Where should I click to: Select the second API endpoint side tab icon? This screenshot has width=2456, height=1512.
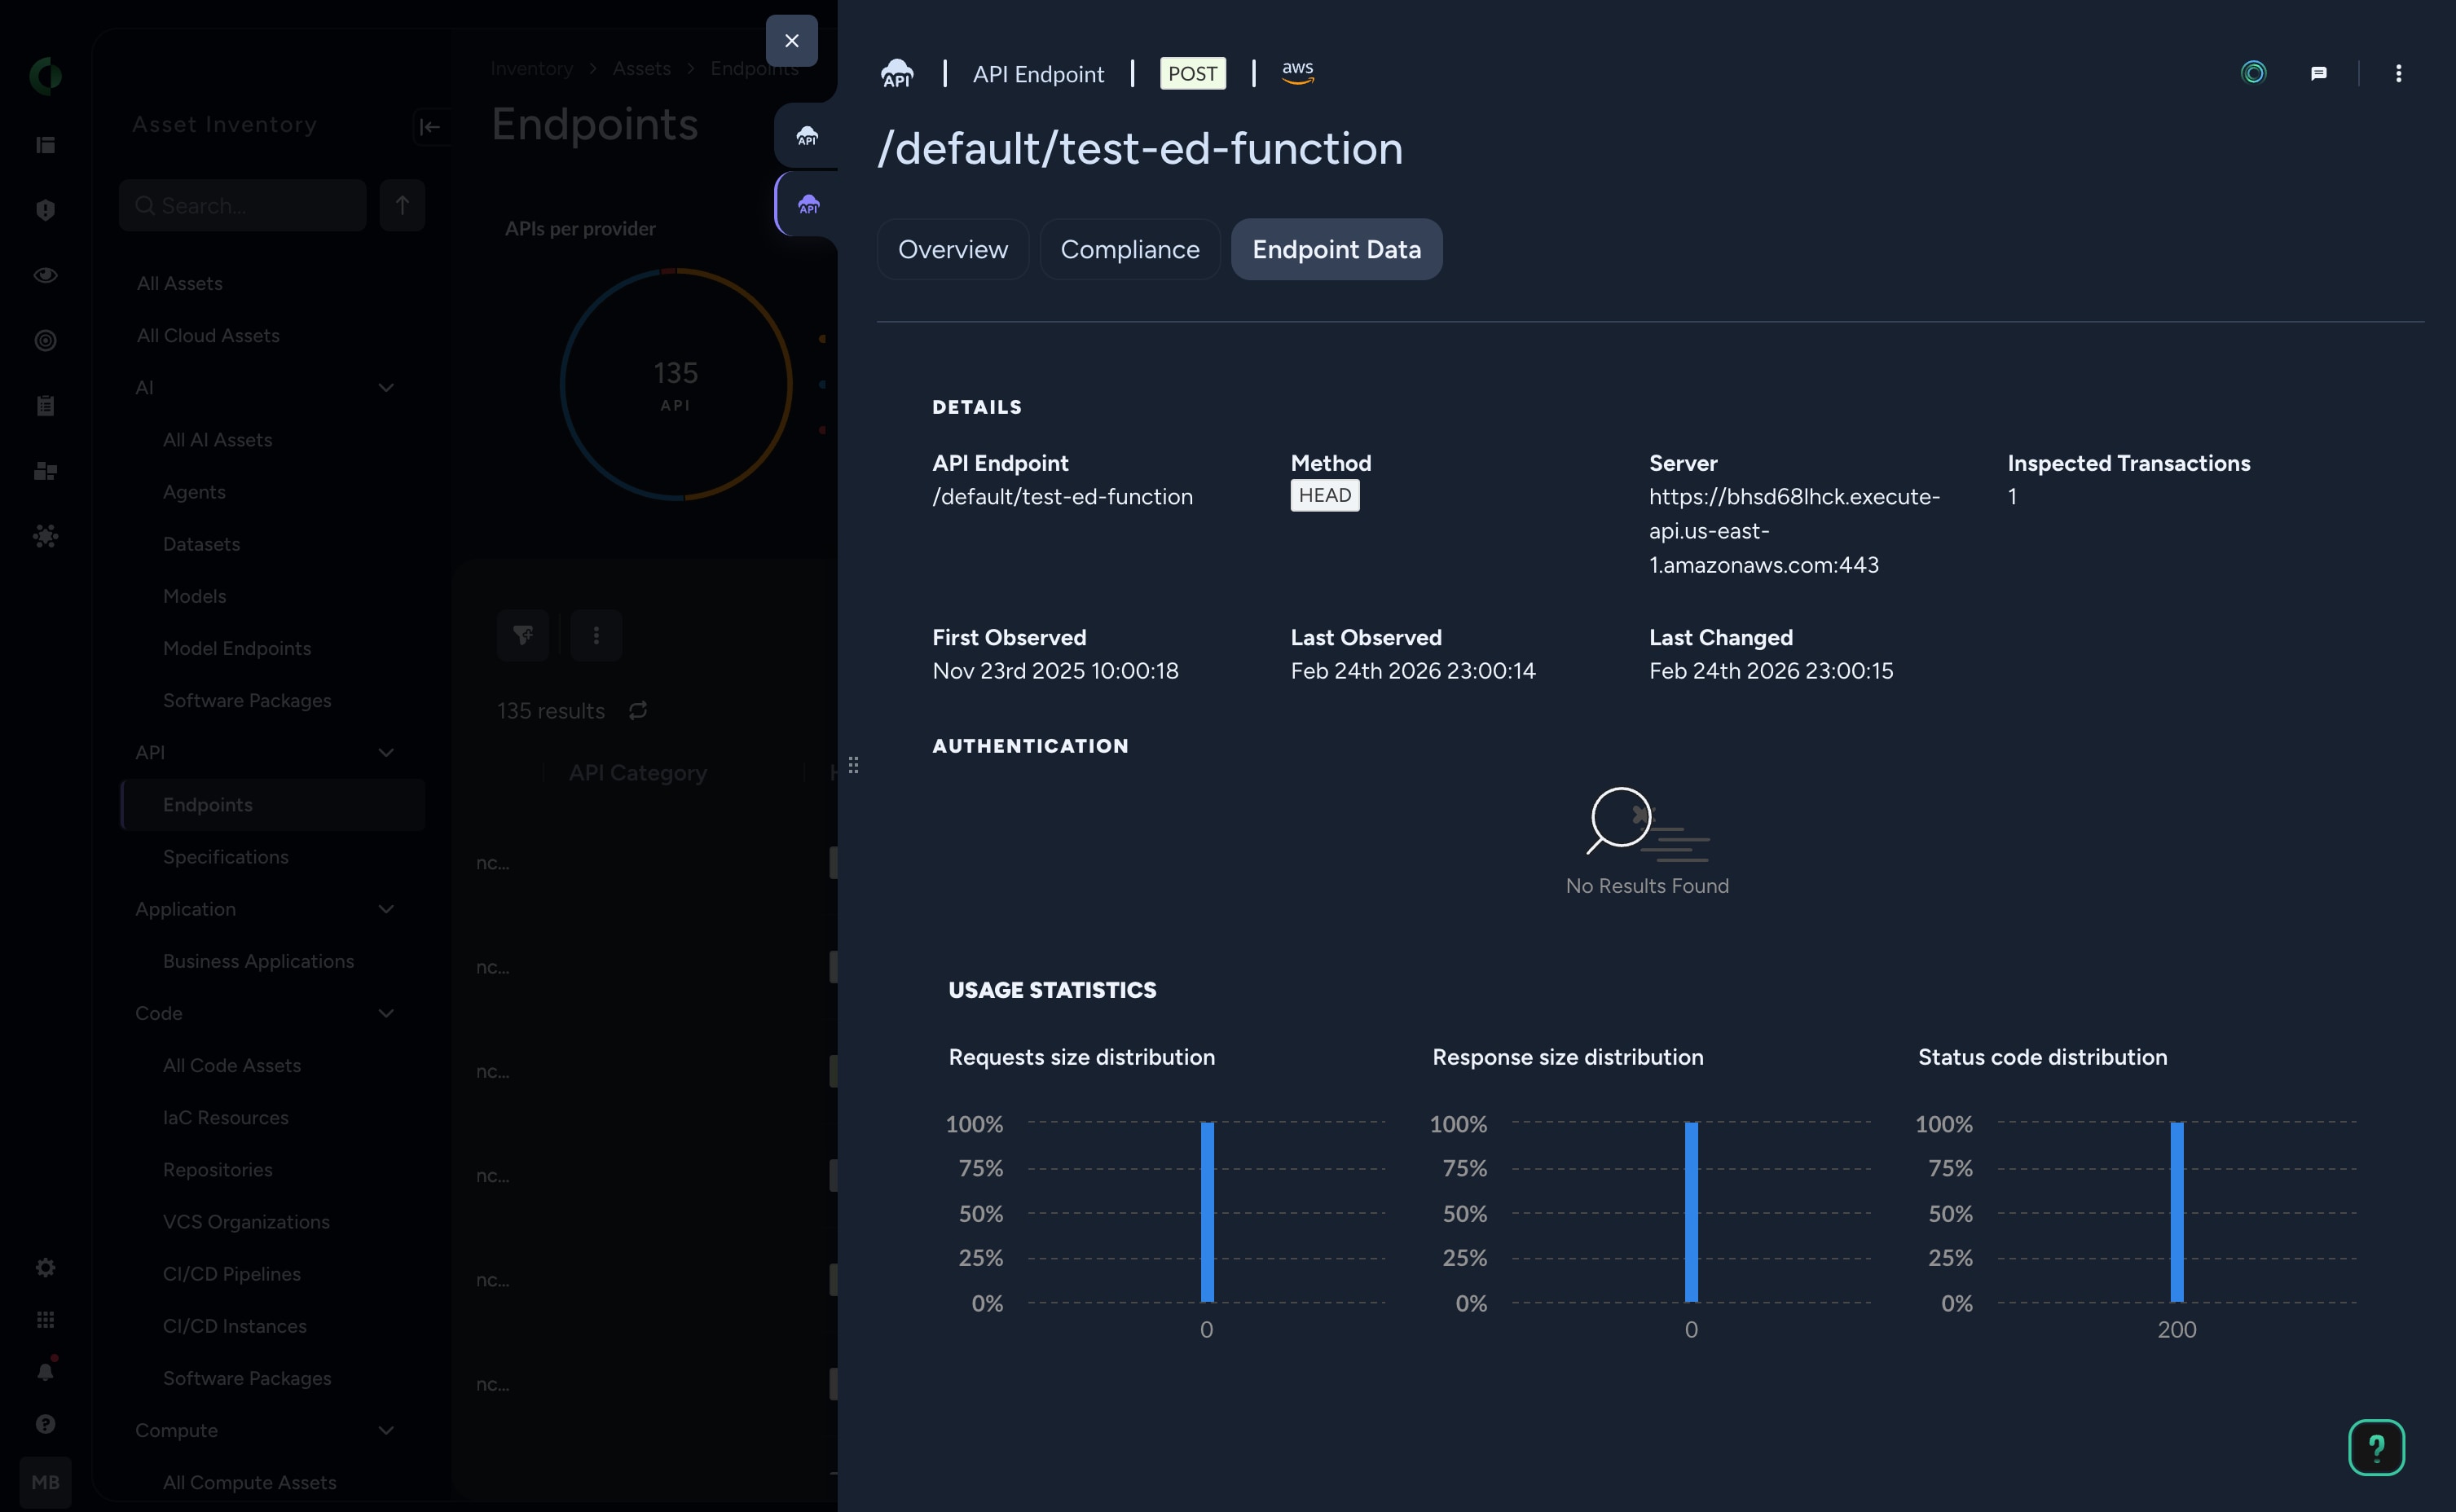pyautogui.click(x=808, y=205)
